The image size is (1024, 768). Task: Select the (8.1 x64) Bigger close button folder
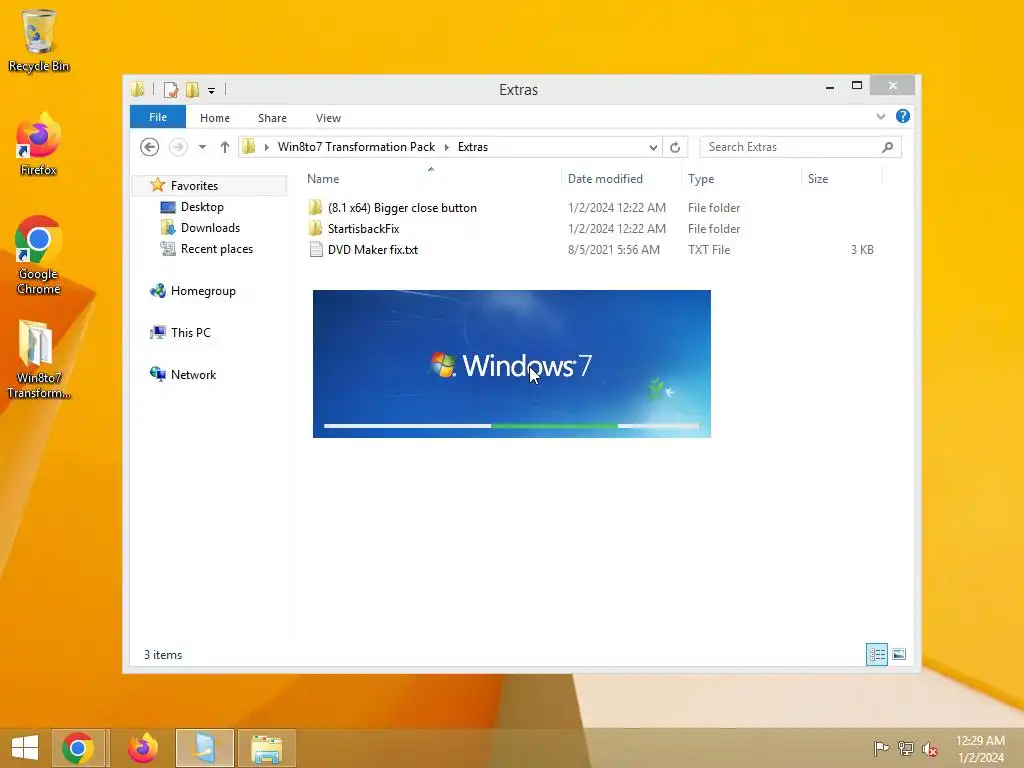coord(402,208)
